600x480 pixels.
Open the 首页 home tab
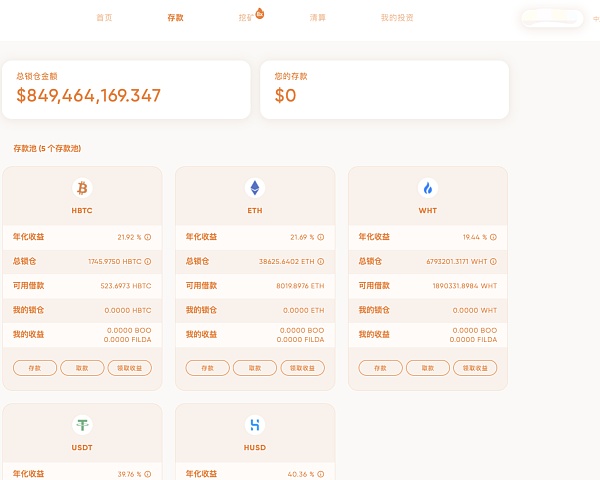tap(104, 18)
